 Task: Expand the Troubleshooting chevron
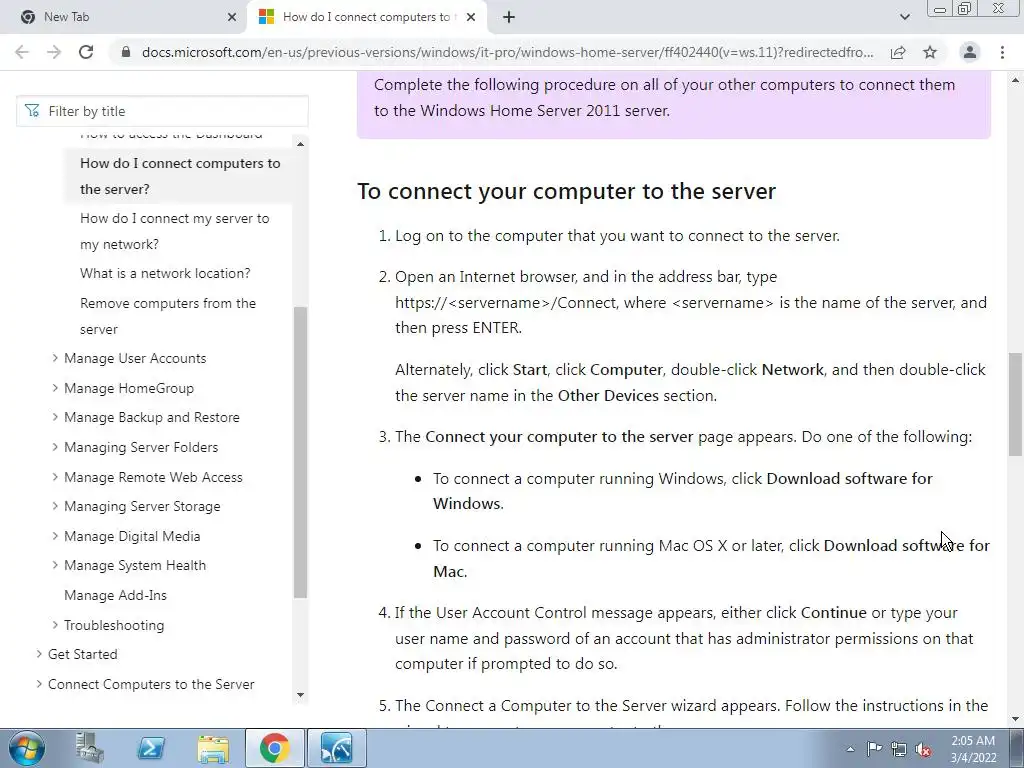pos(55,625)
